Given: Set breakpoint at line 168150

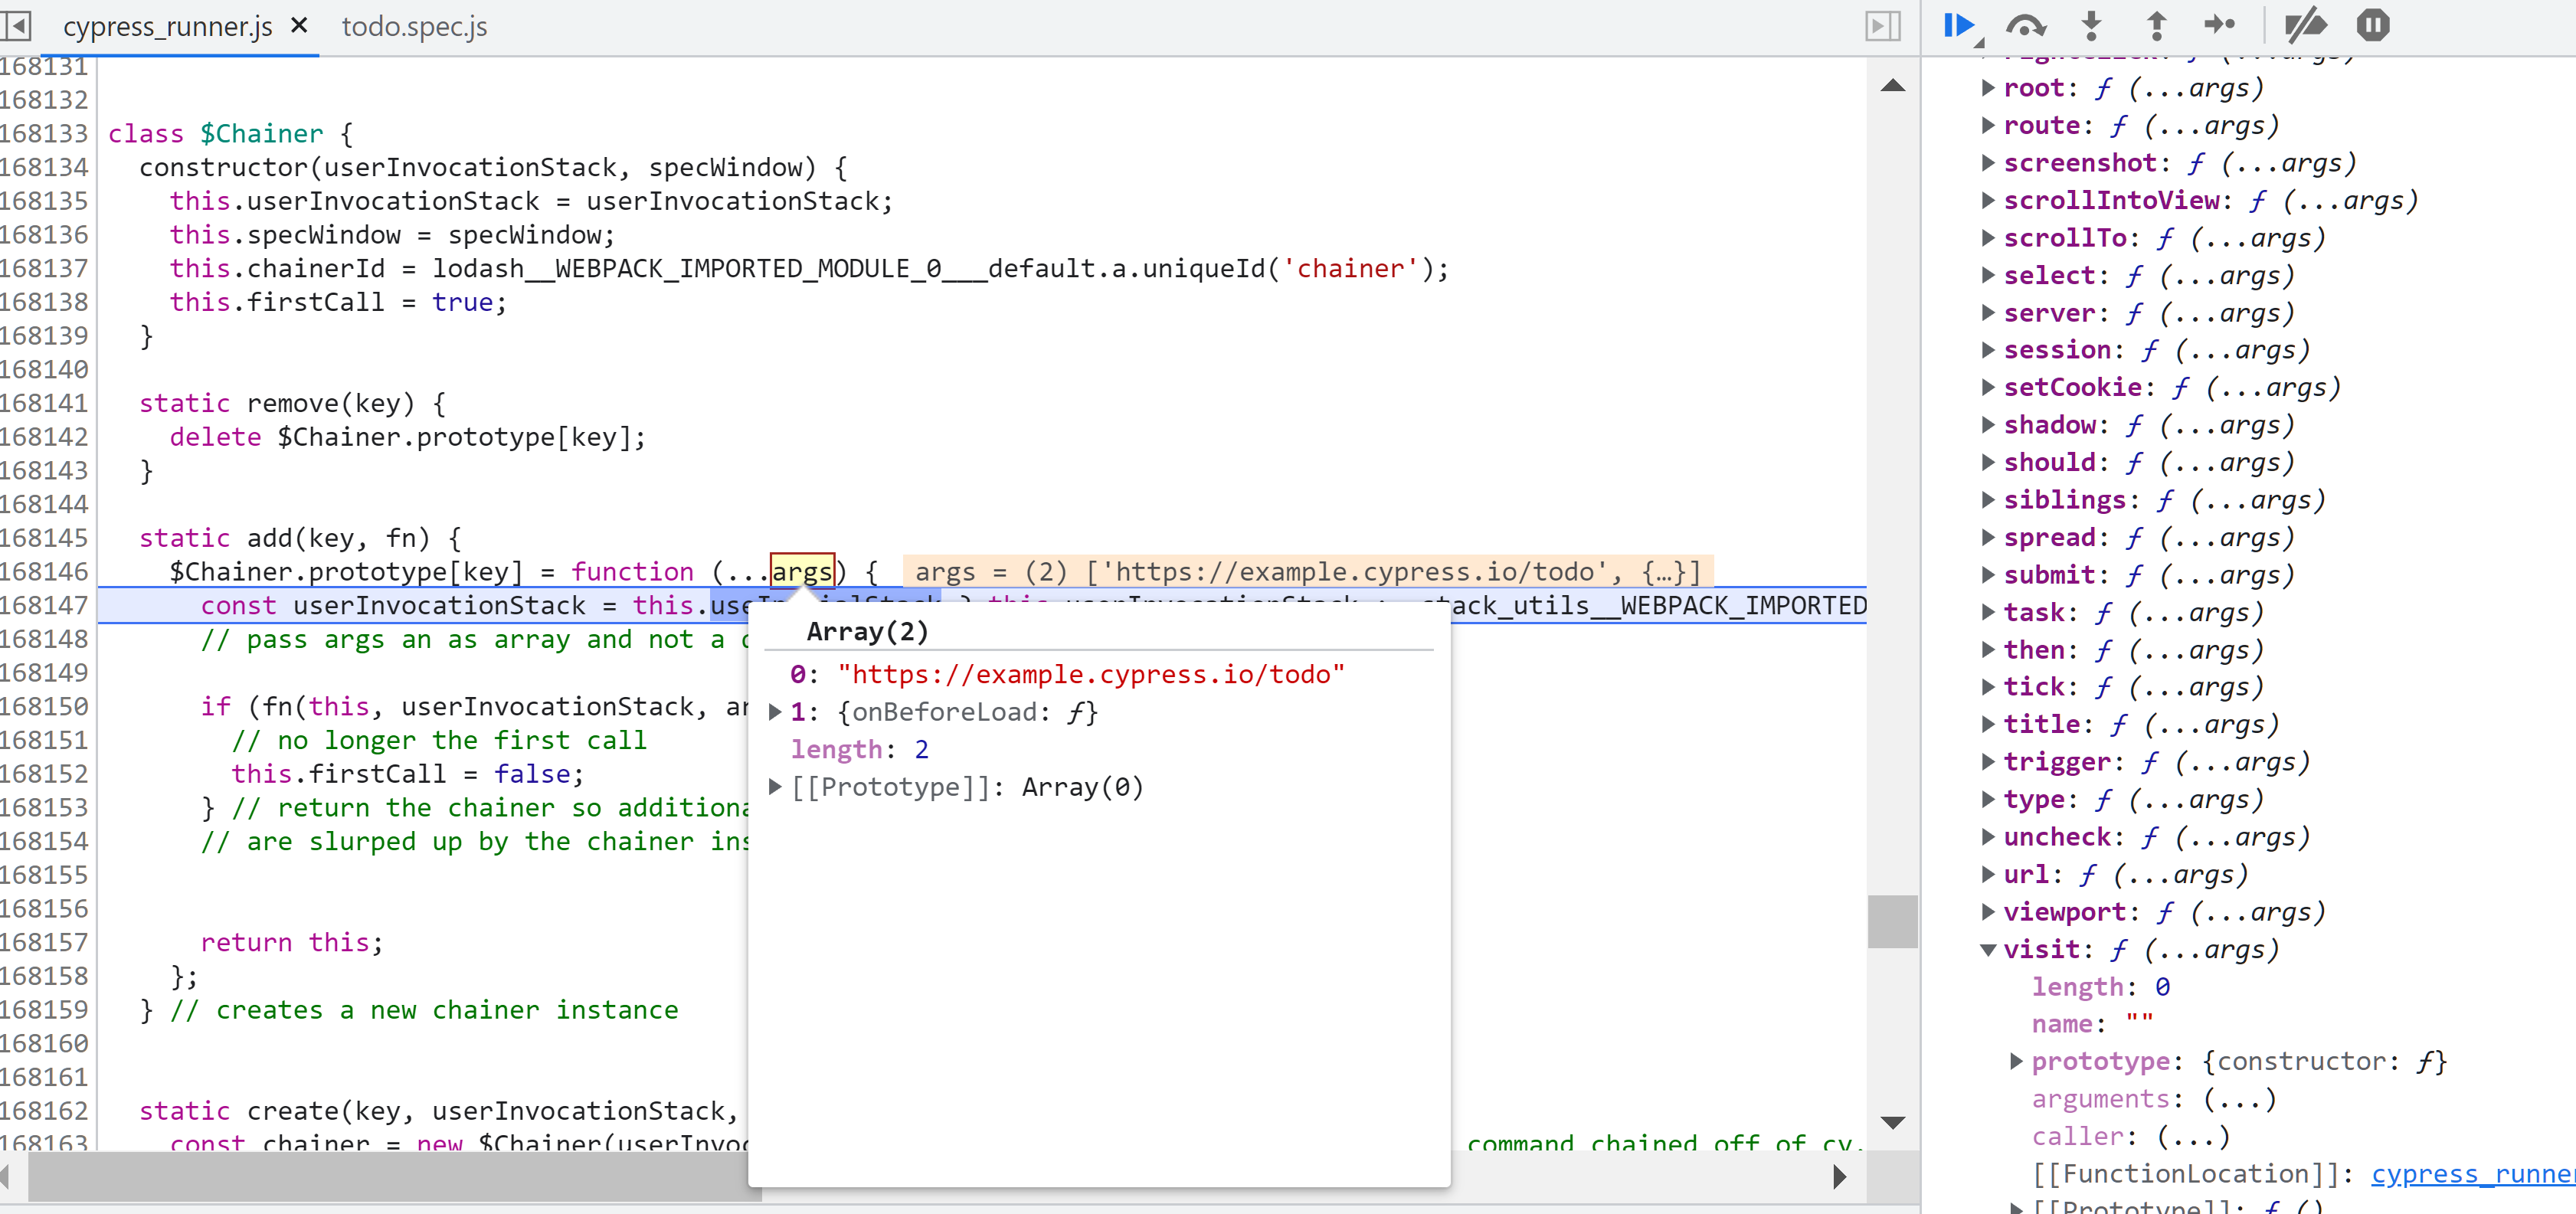Looking at the screenshot, I should click(44, 706).
